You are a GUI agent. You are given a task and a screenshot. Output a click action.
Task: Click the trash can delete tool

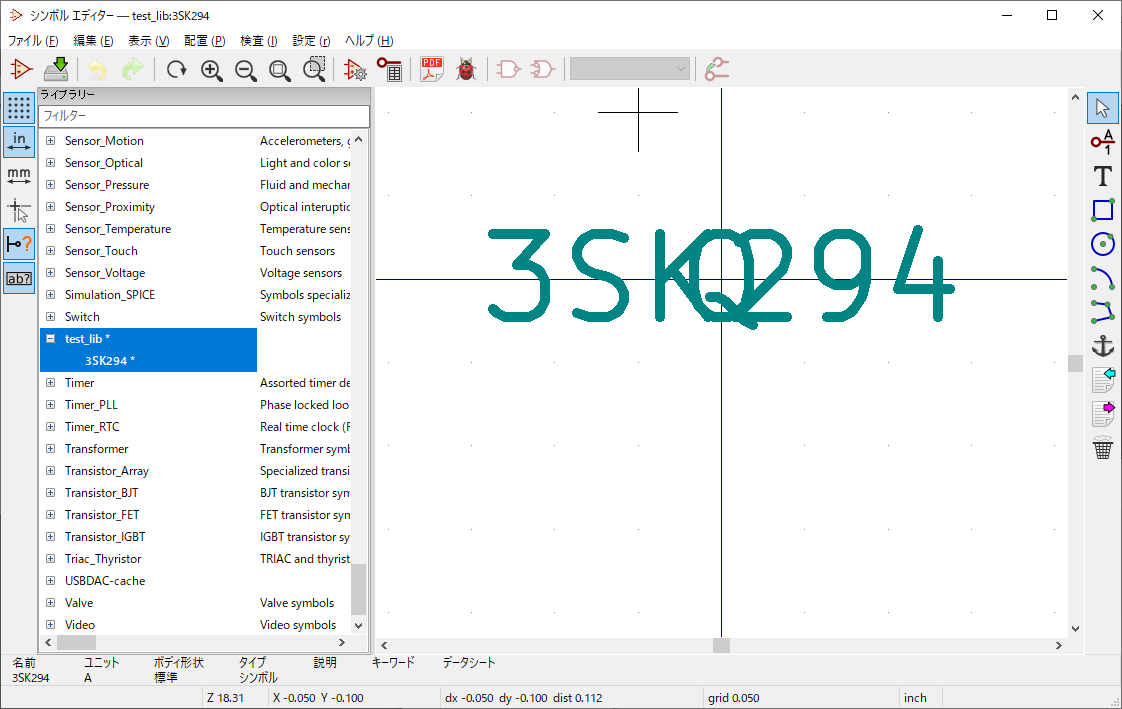(1102, 448)
